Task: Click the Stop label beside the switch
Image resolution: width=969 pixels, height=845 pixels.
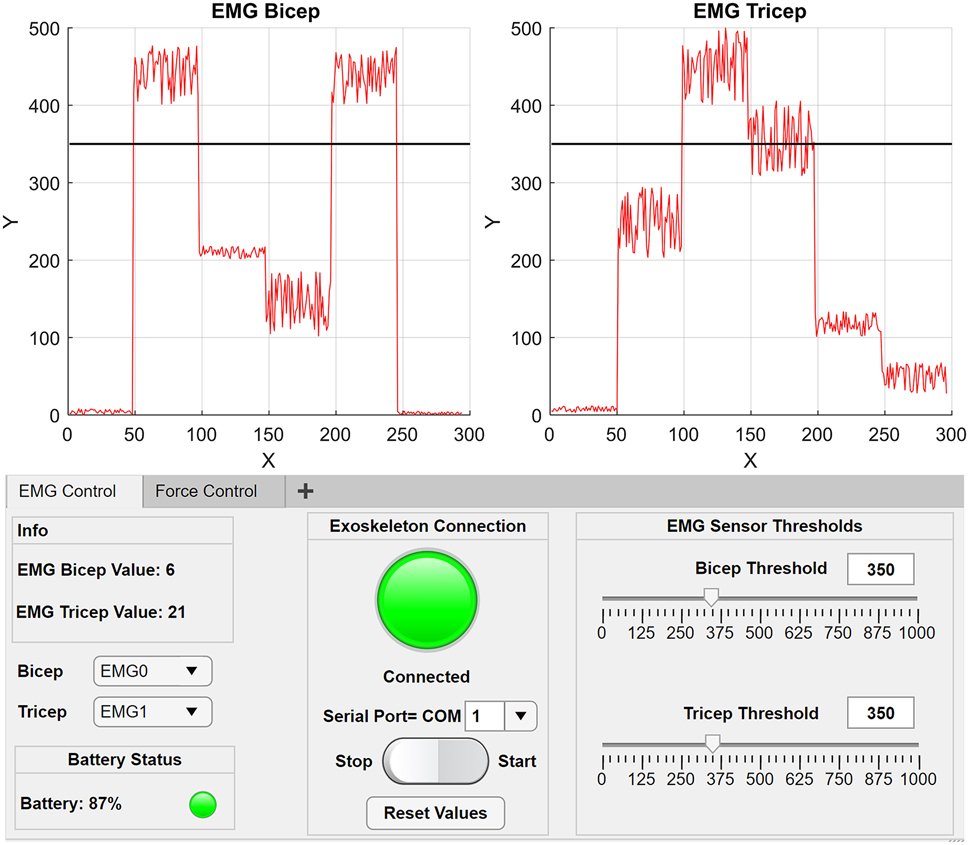Action: coord(354,762)
